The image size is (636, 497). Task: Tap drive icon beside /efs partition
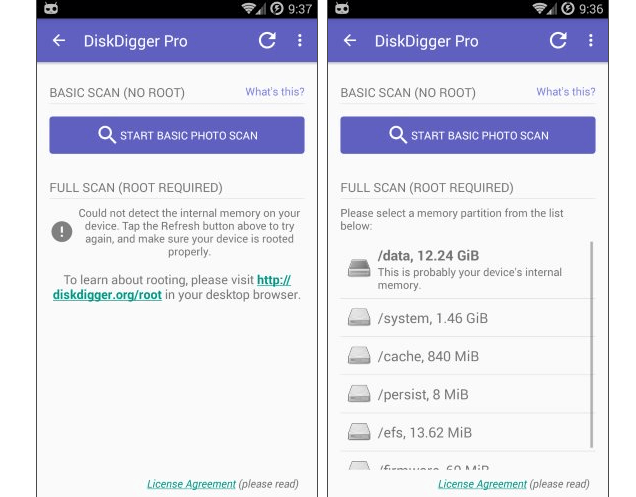[359, 432]
